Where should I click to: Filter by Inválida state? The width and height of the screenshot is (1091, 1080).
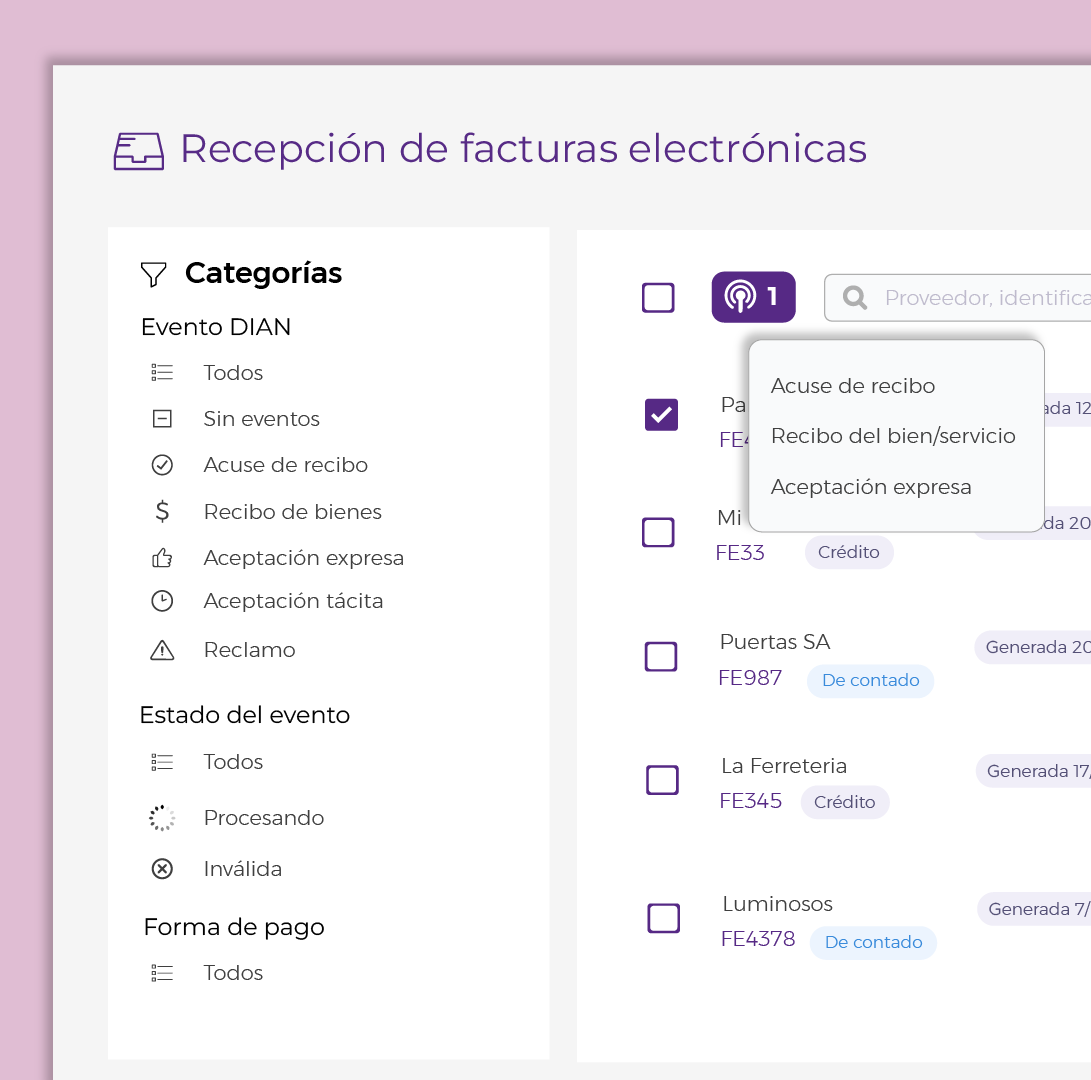coord(243,869)
